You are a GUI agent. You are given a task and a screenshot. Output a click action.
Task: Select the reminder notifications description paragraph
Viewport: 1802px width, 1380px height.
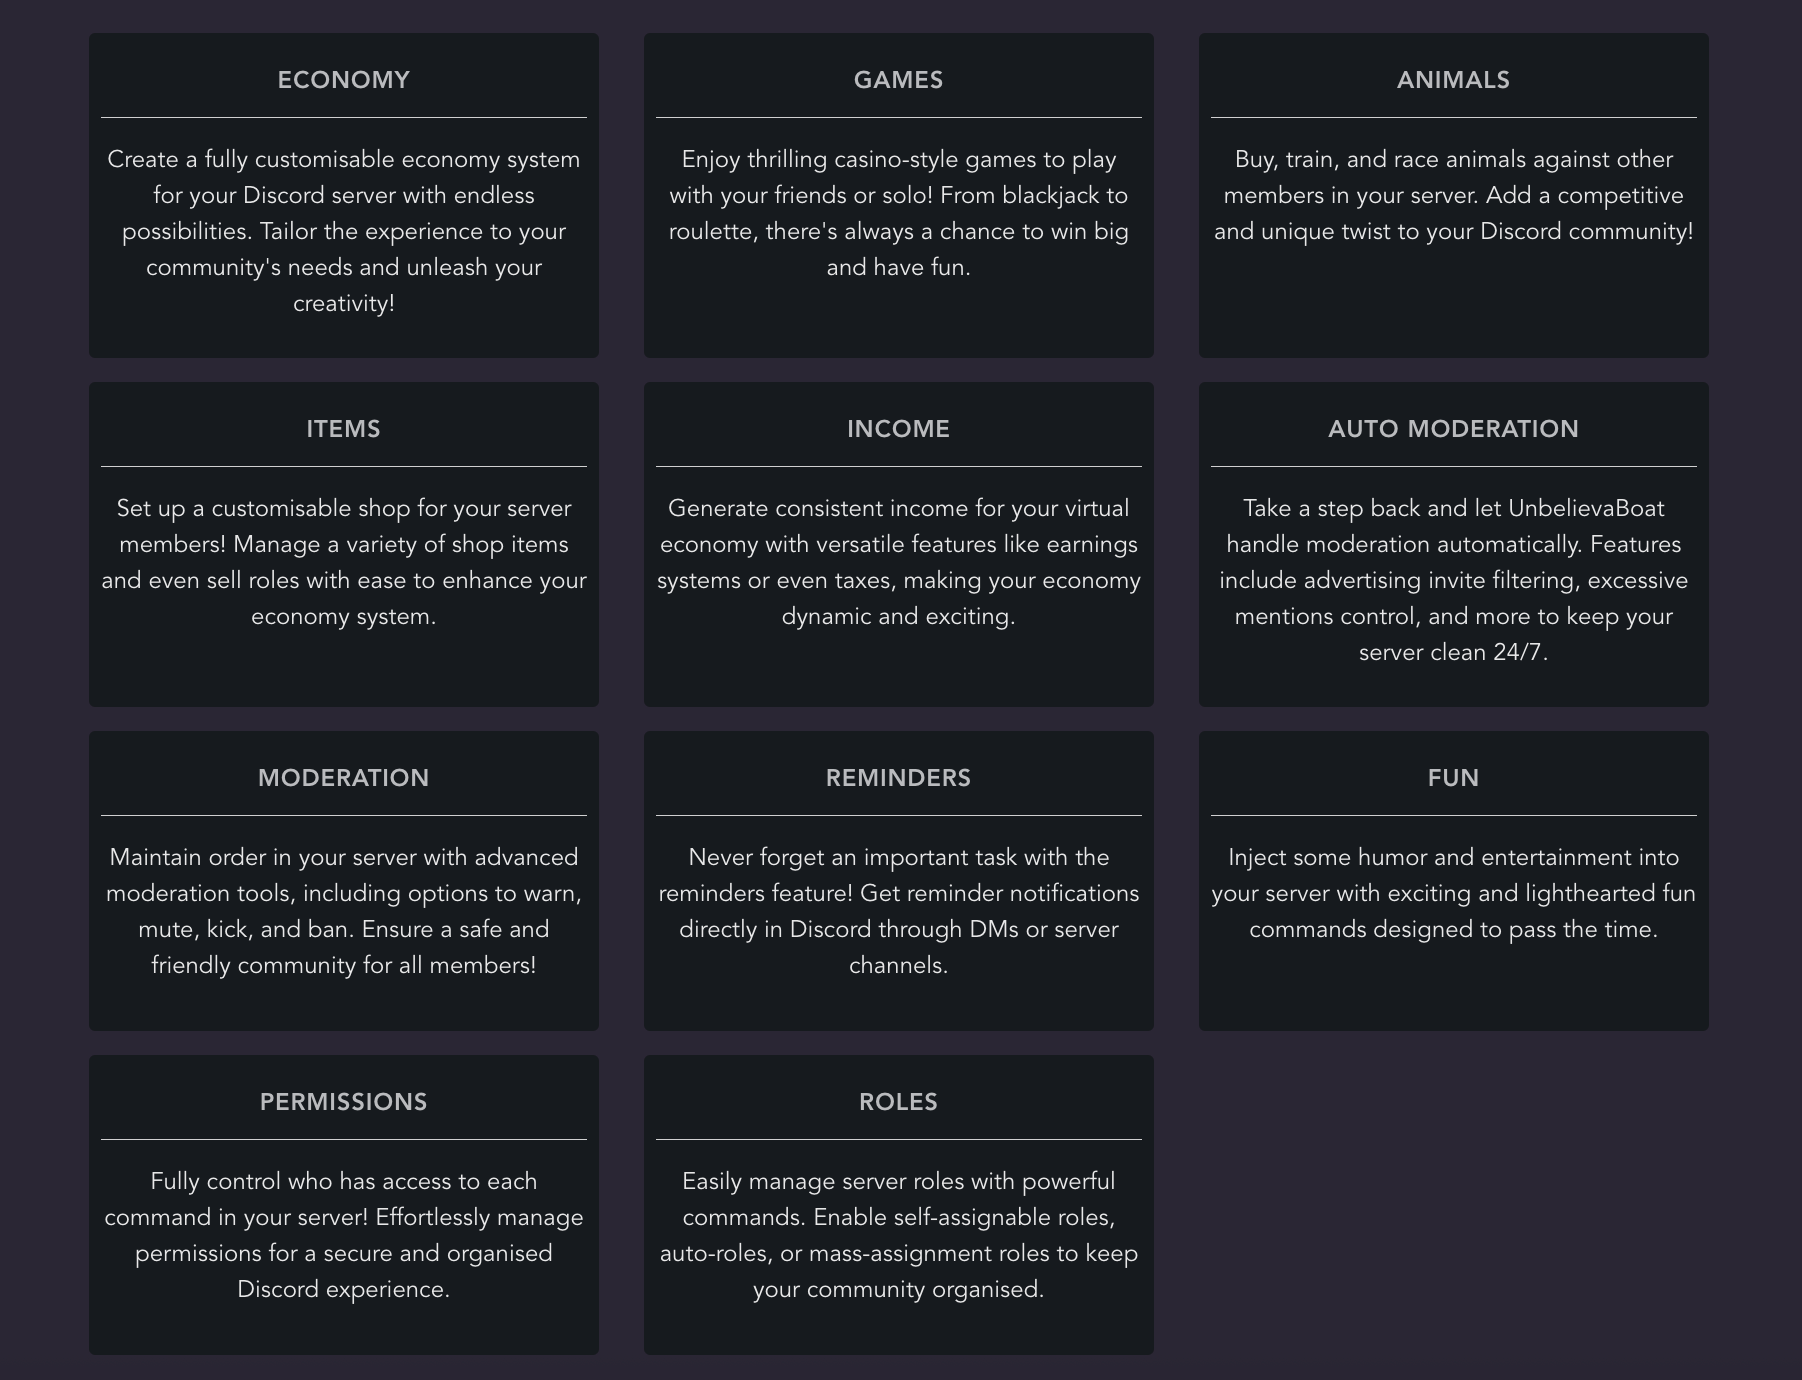[898, 911]
